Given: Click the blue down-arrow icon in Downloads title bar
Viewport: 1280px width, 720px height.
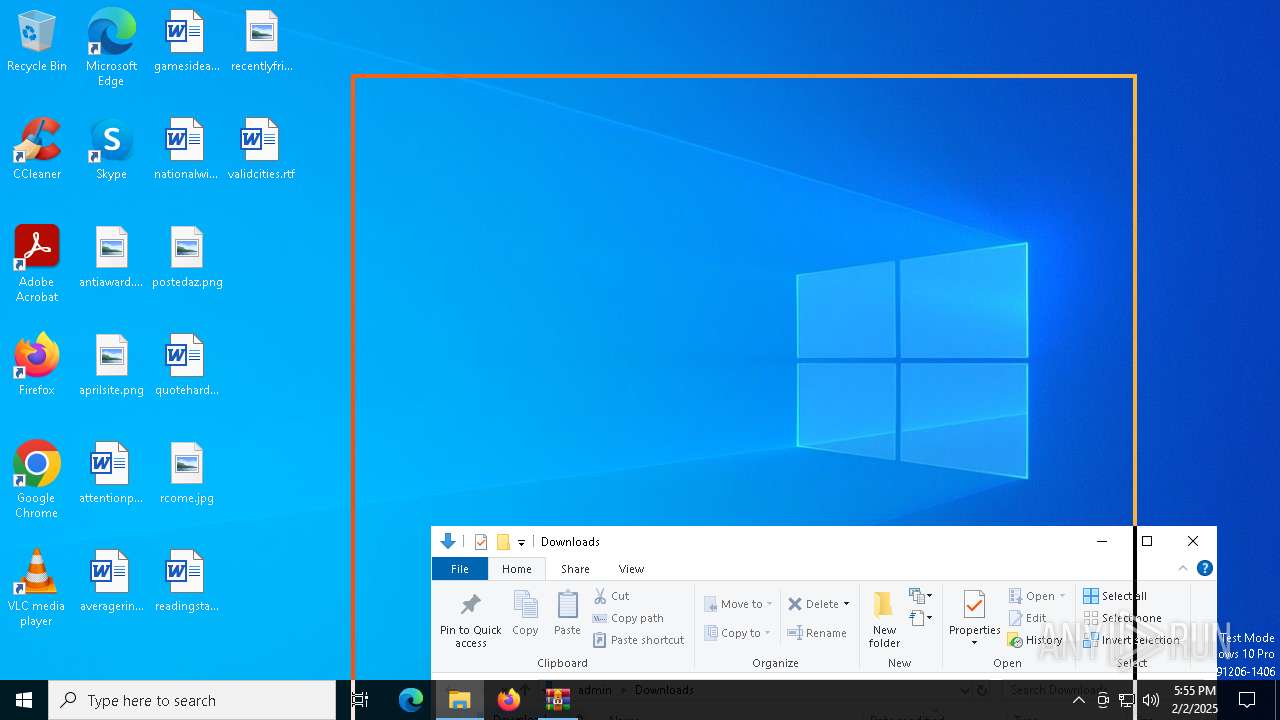Looking at the screenshot, I should click(448, 542).
